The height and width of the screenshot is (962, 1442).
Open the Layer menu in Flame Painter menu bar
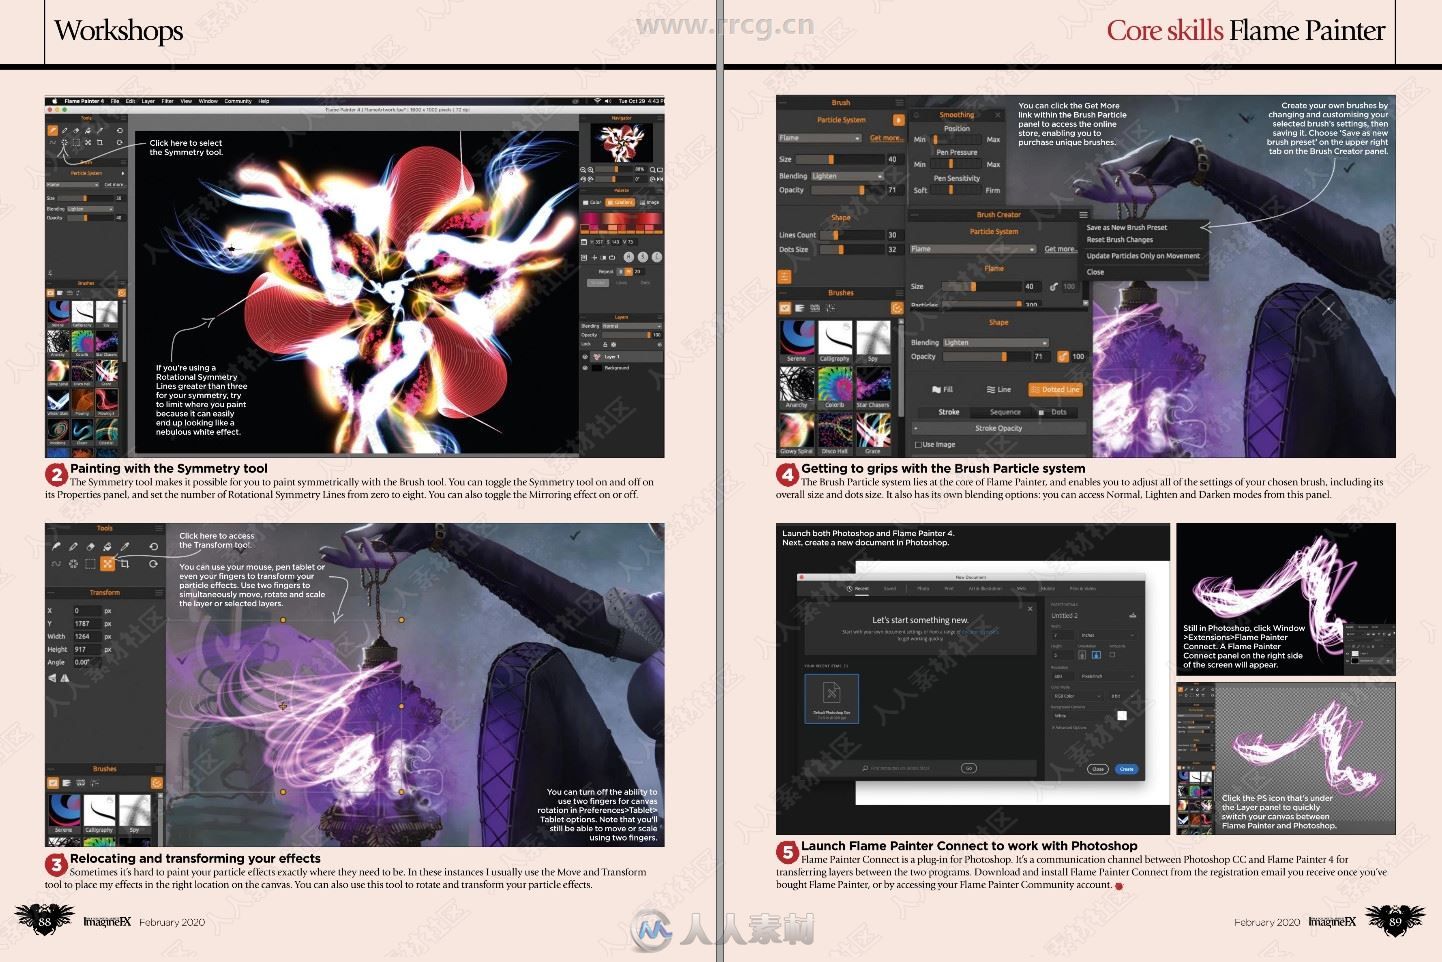pos(148,101)
